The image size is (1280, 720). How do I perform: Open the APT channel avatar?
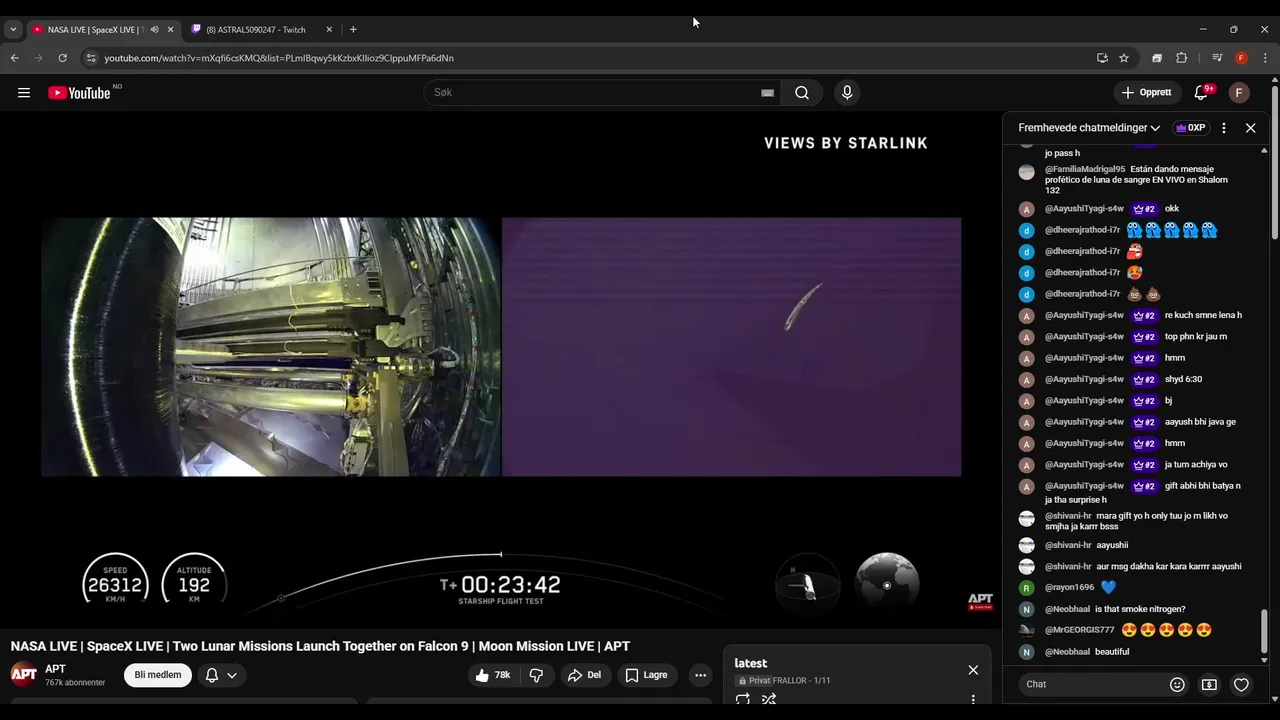pos(24,674)
